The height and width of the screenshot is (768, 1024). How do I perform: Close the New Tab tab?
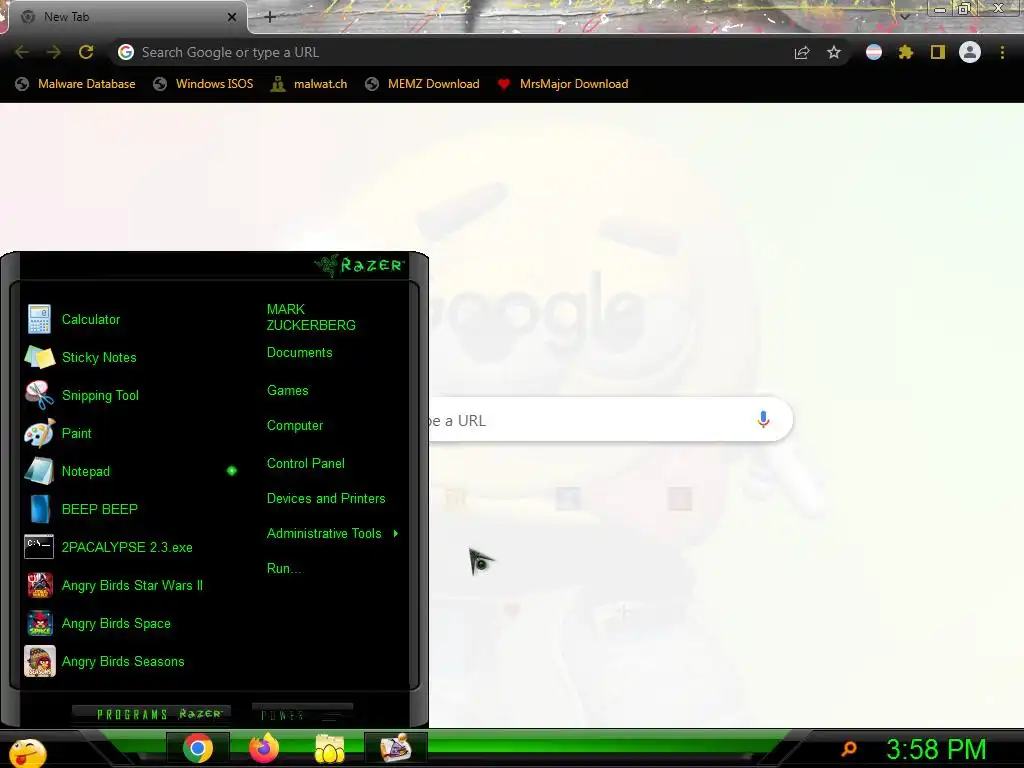[x=232, y=17]
